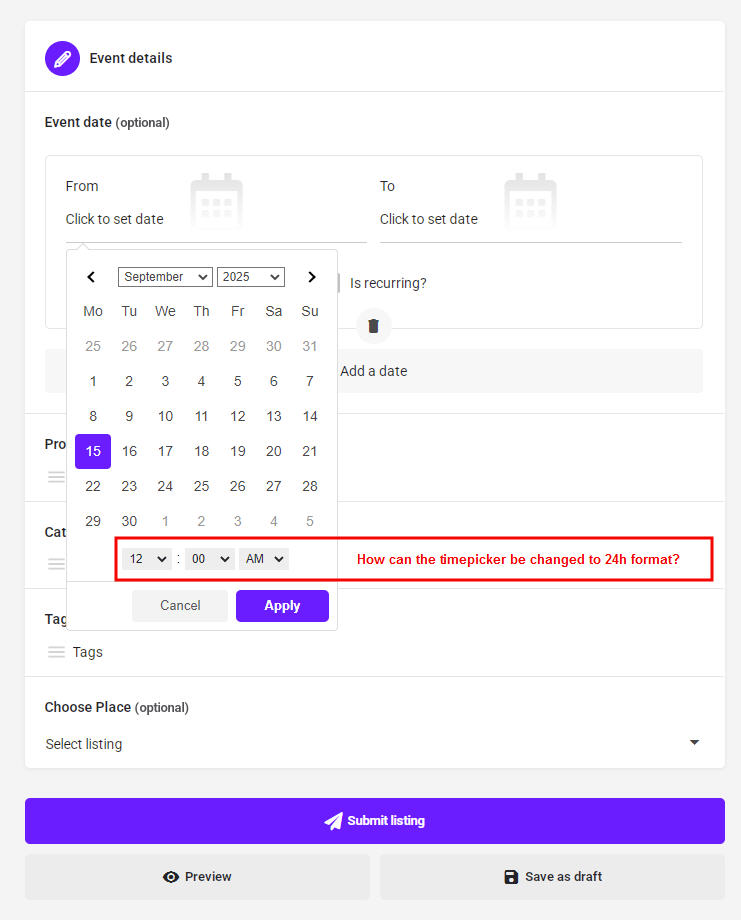Advance to next month with right arrow
The height and width of the screenshot is (920, 741).
coord(312,277)
